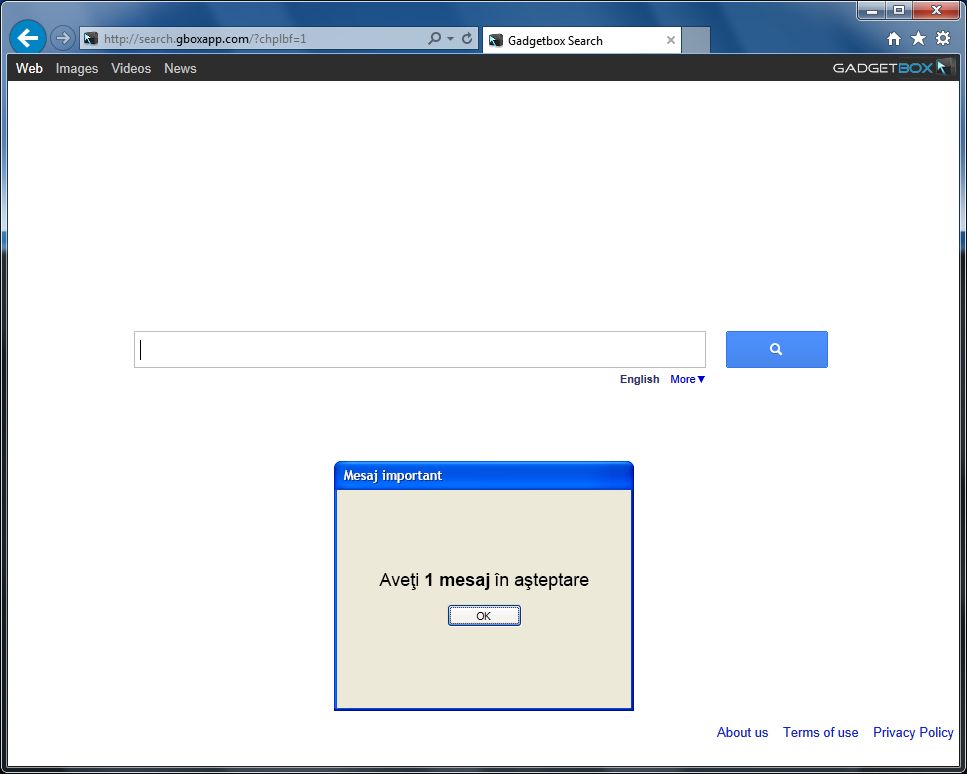Expand the More languages dropdown

point(687,379)
